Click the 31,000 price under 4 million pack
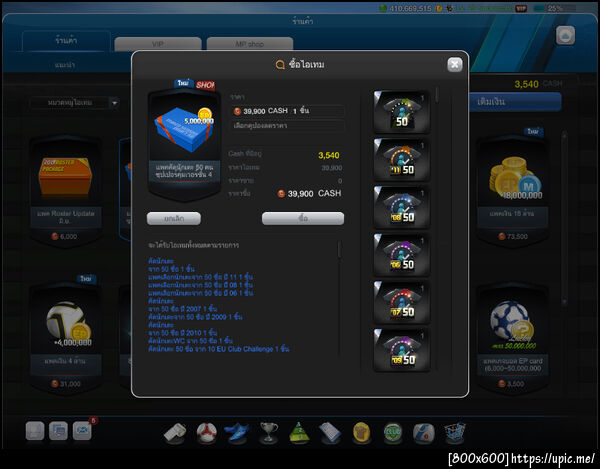 tap(65, 384)
